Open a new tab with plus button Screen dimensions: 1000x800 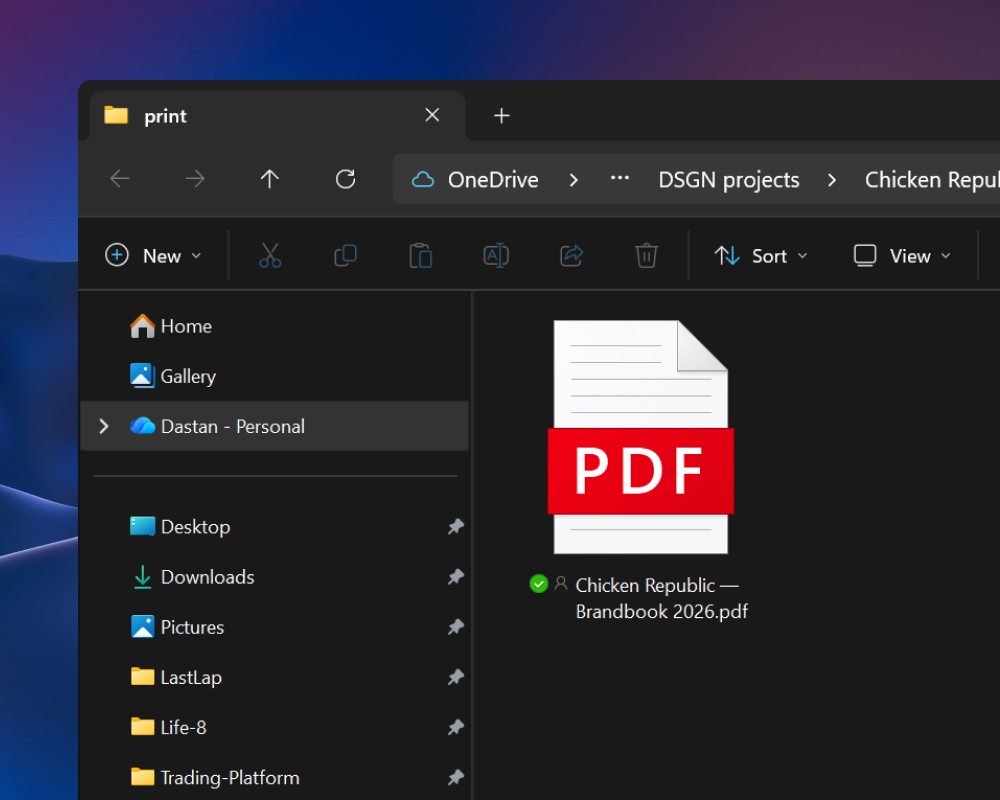[502, 115]
